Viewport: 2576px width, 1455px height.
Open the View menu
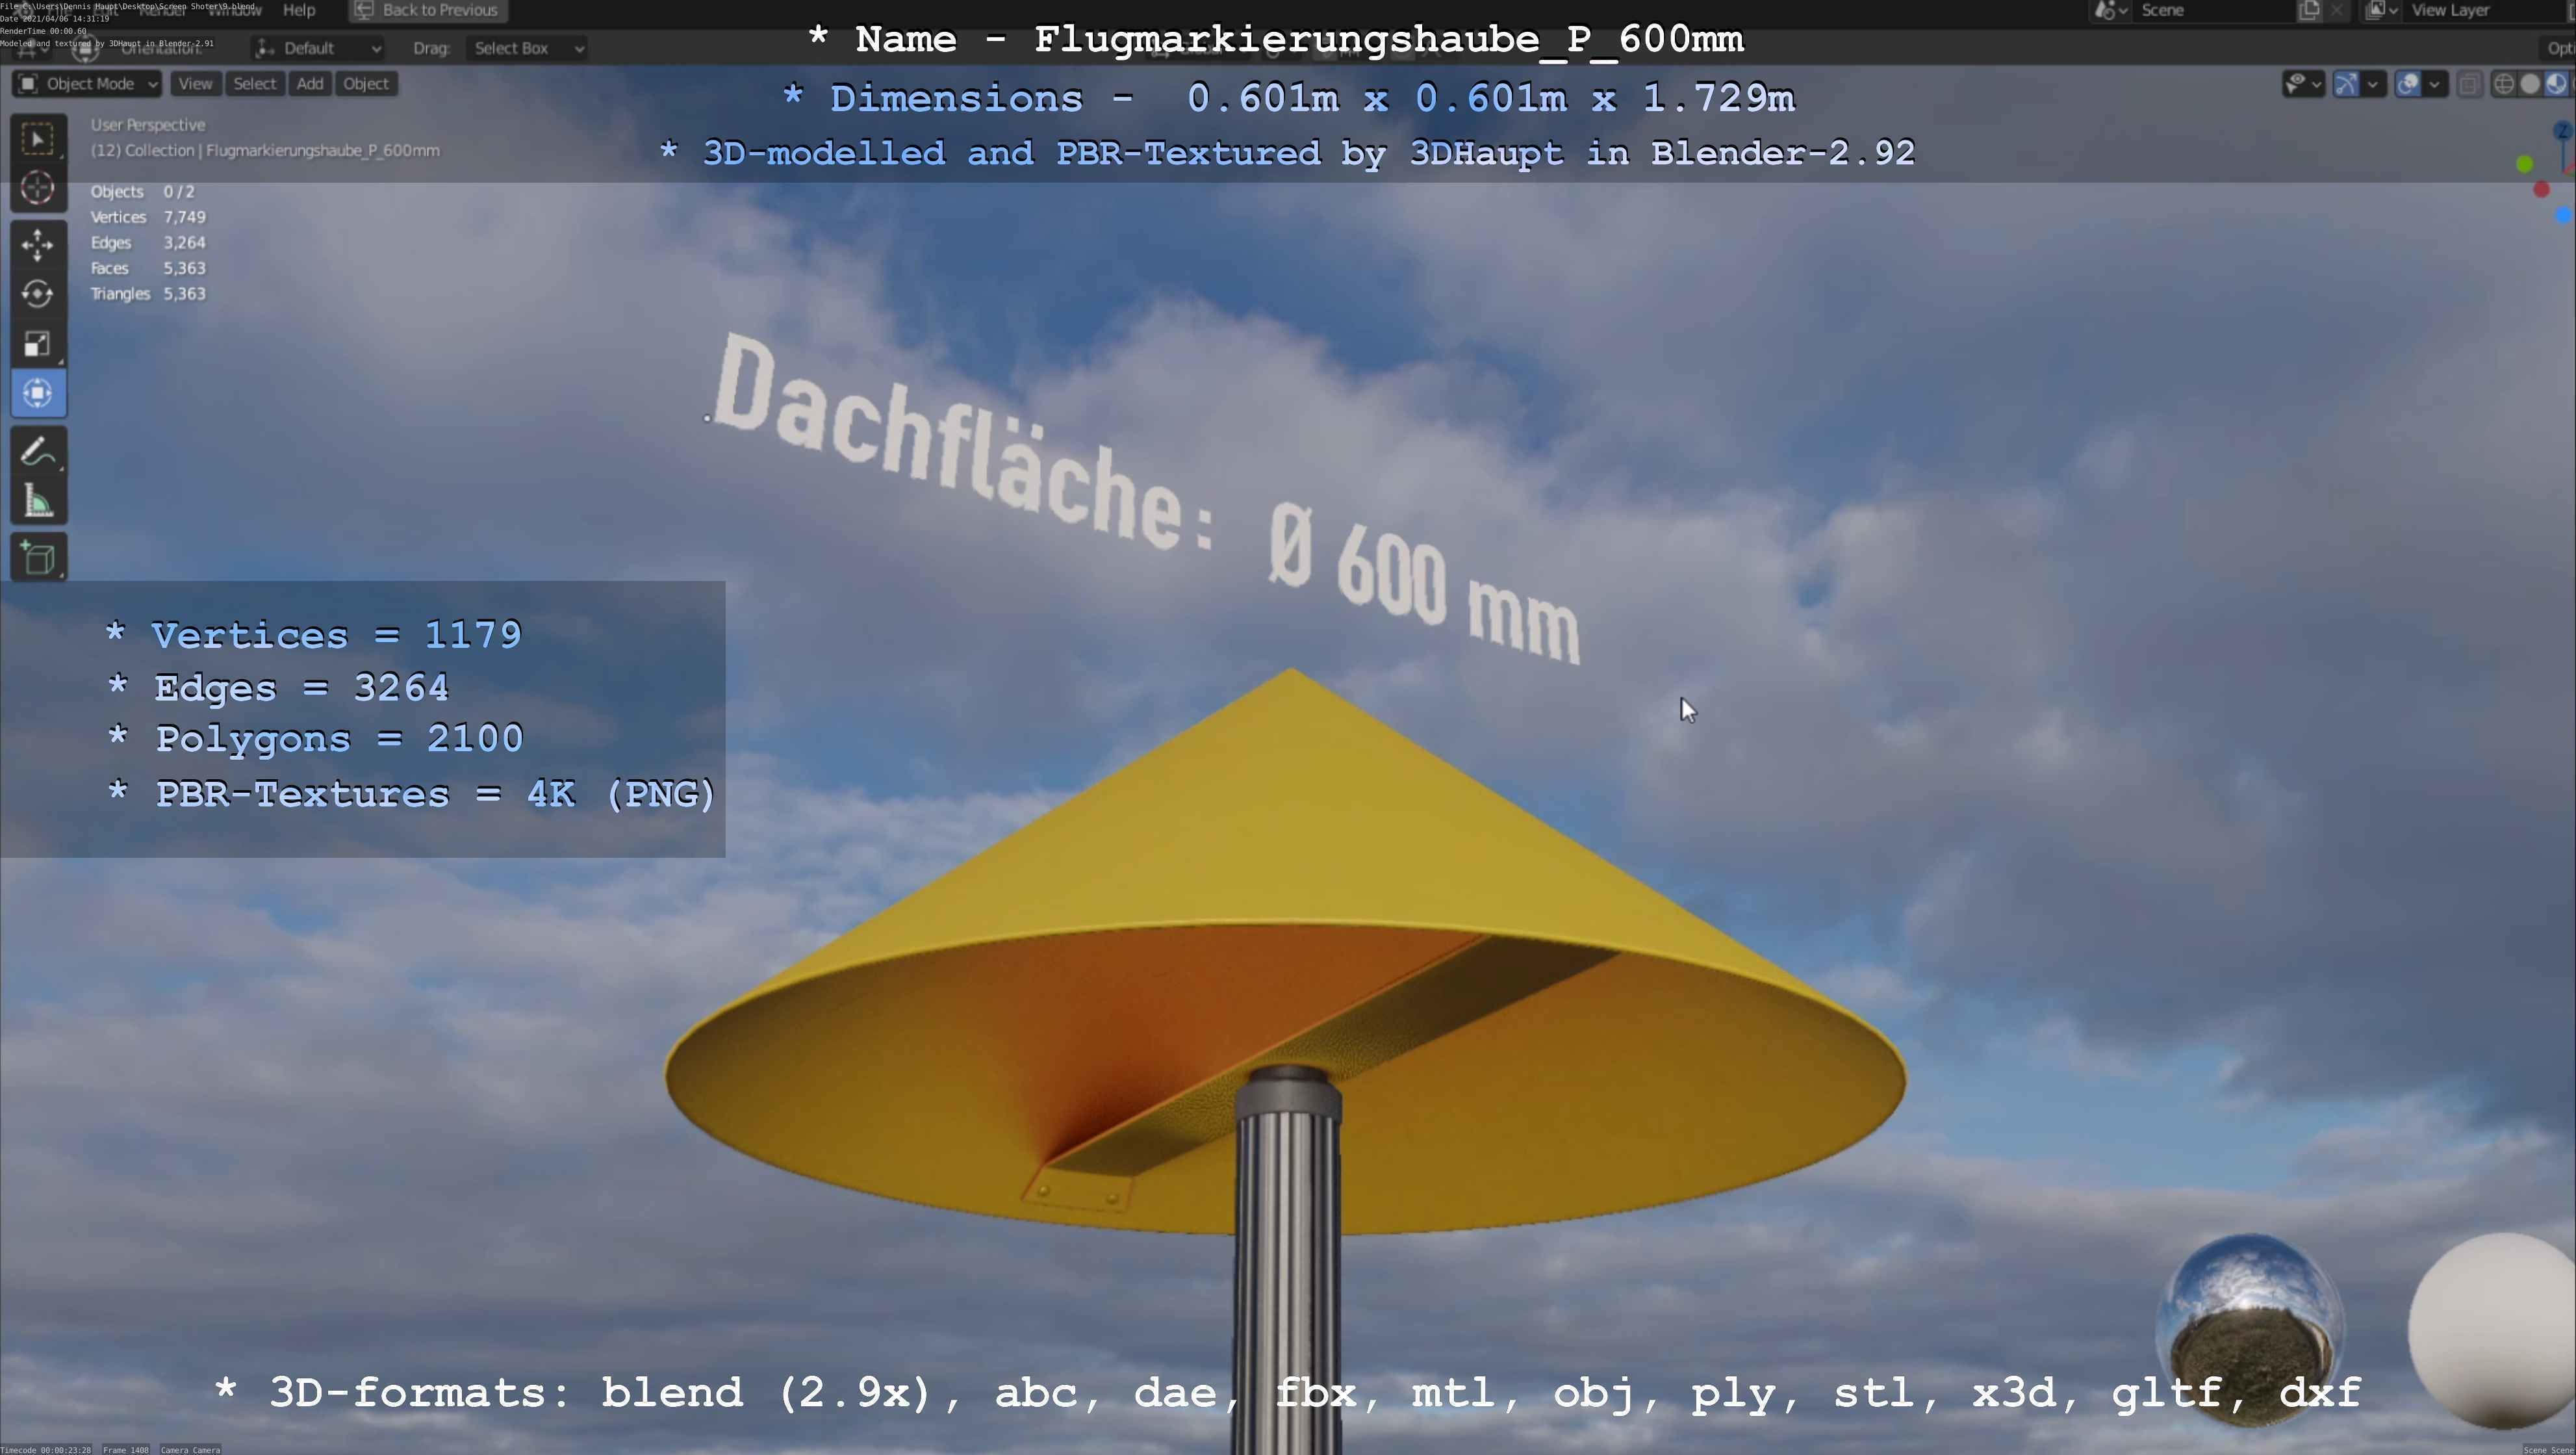(x=195, y=84)
